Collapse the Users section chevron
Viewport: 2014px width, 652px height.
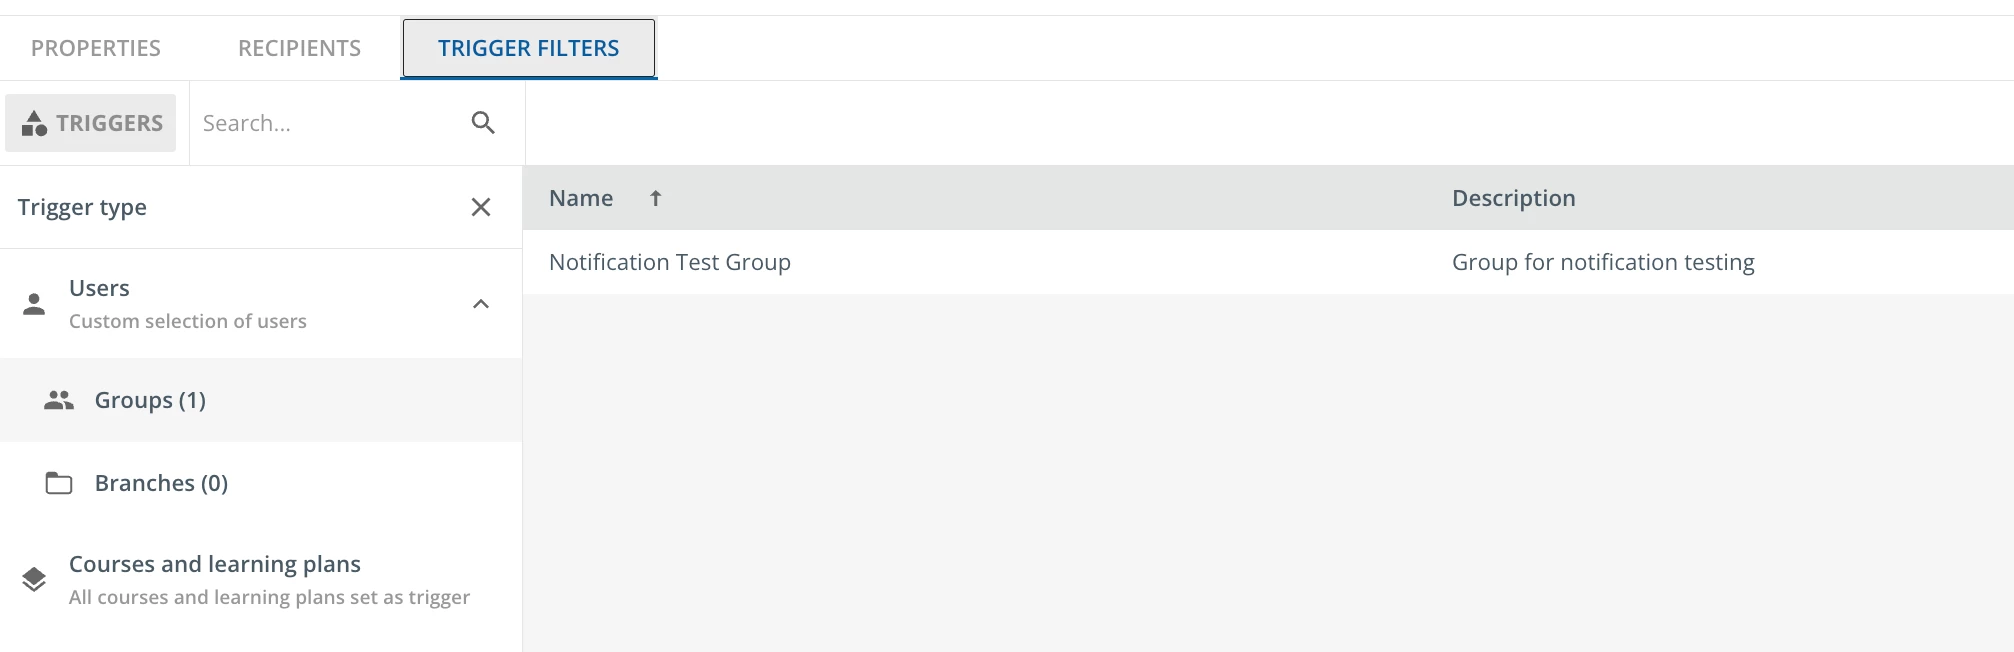click(481, 304)
